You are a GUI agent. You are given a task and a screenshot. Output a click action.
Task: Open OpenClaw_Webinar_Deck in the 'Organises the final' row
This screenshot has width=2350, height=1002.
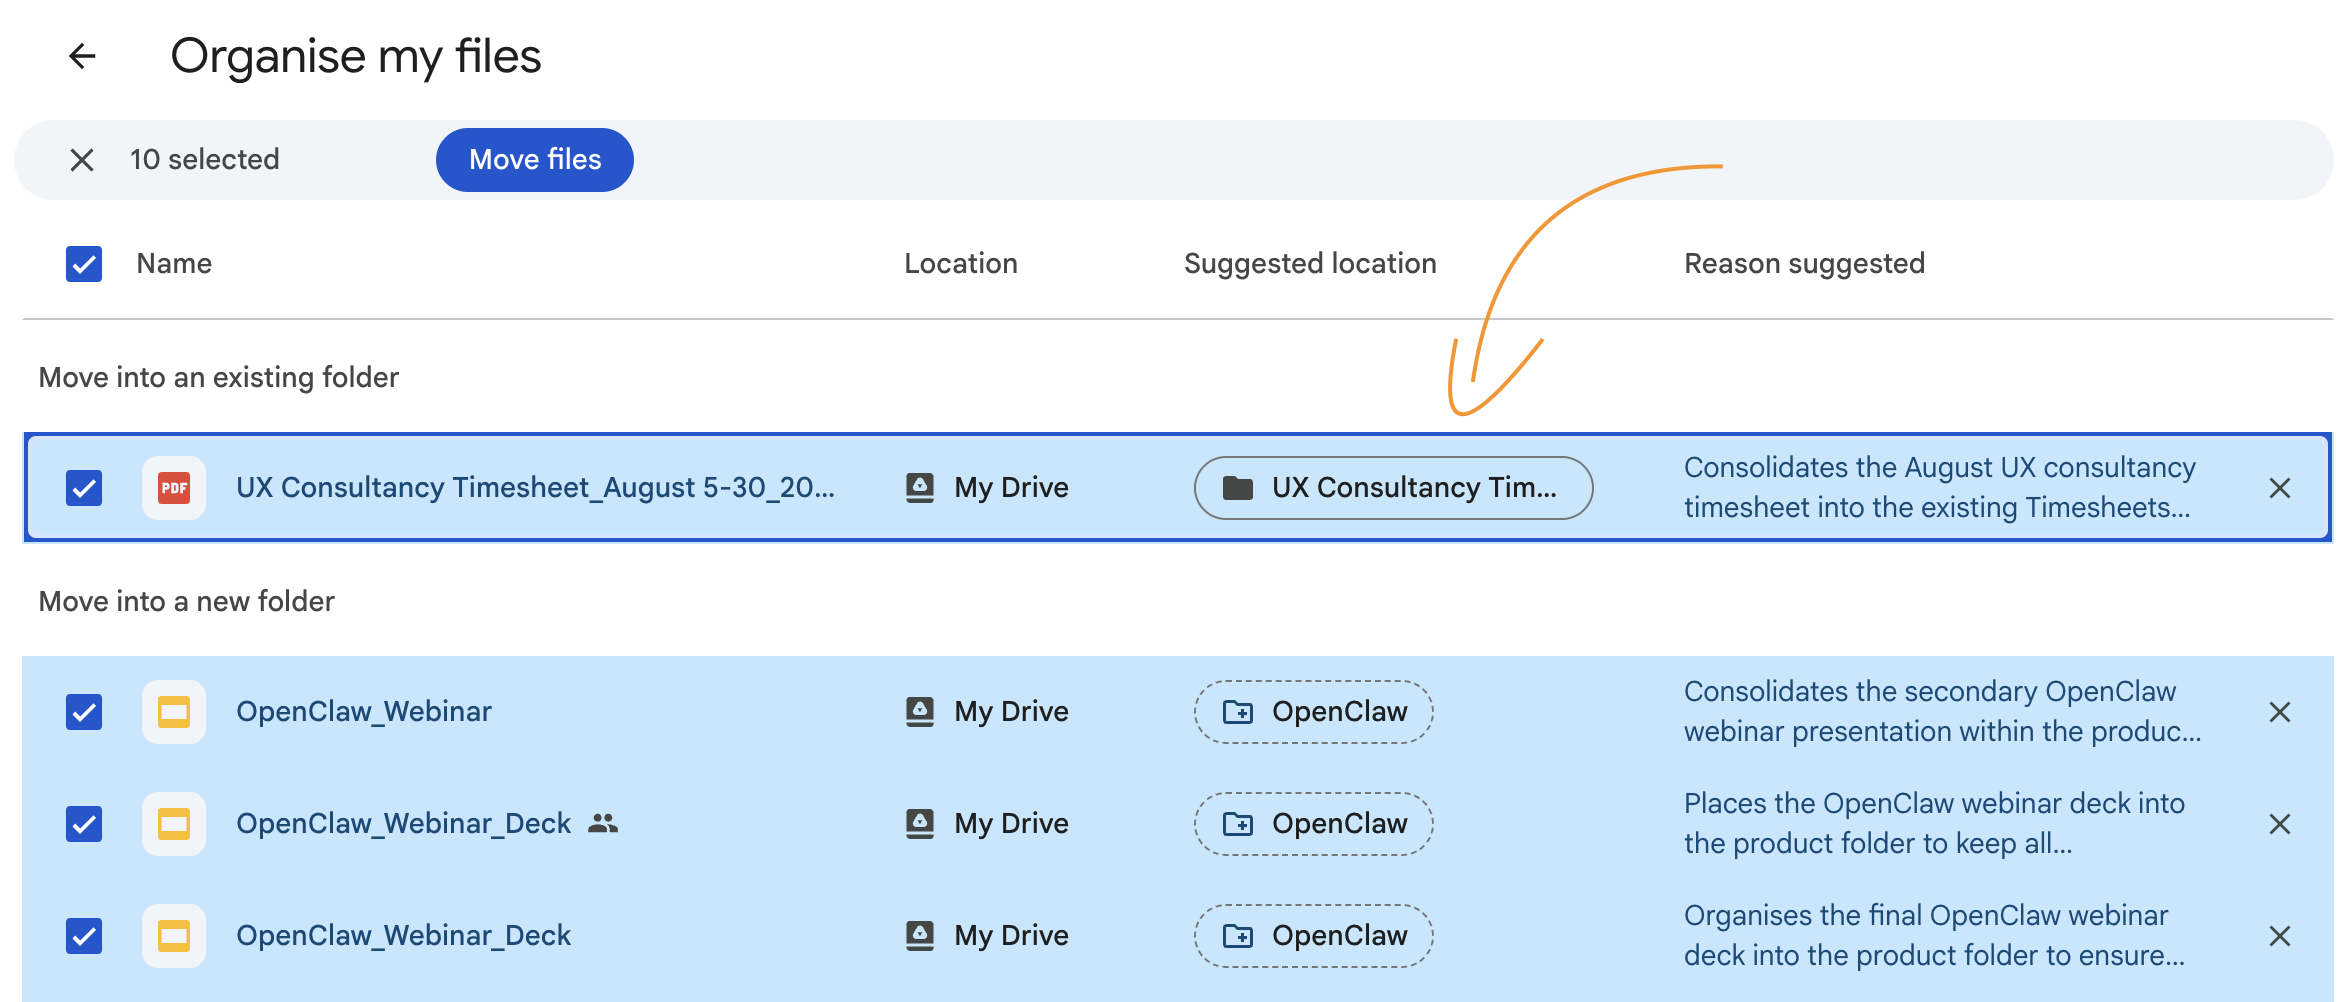pos(403,936)
